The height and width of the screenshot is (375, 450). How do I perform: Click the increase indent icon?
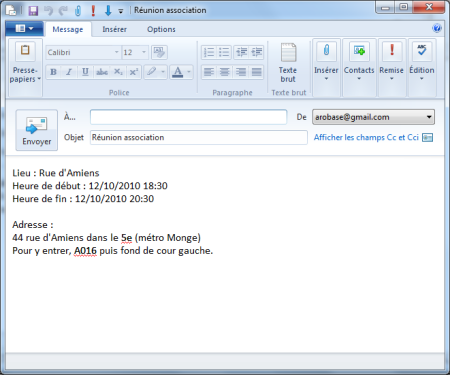tap(256, 52)
